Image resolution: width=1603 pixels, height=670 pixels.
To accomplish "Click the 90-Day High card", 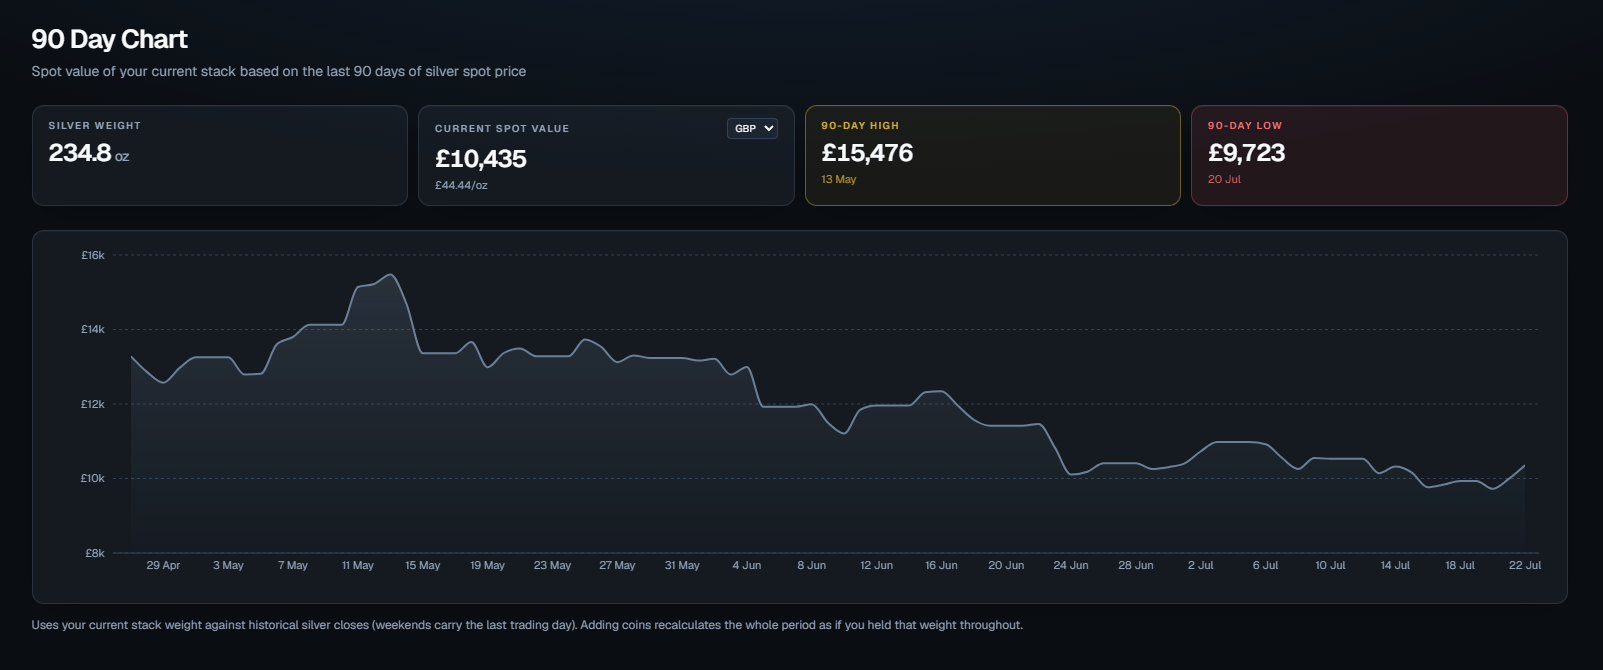I will click(993, 156).
